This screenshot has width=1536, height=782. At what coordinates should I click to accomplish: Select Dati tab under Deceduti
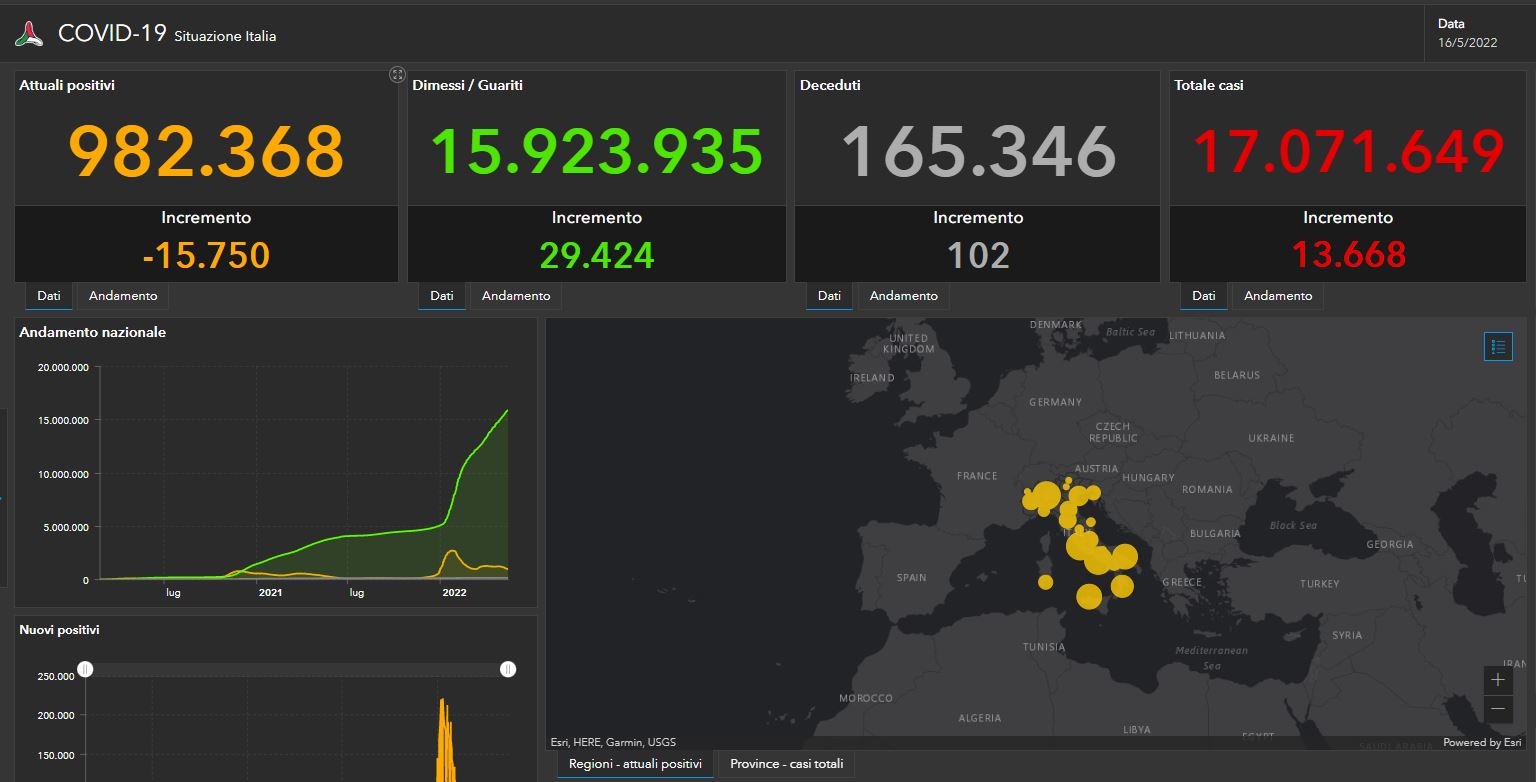(x=829, y=296)
